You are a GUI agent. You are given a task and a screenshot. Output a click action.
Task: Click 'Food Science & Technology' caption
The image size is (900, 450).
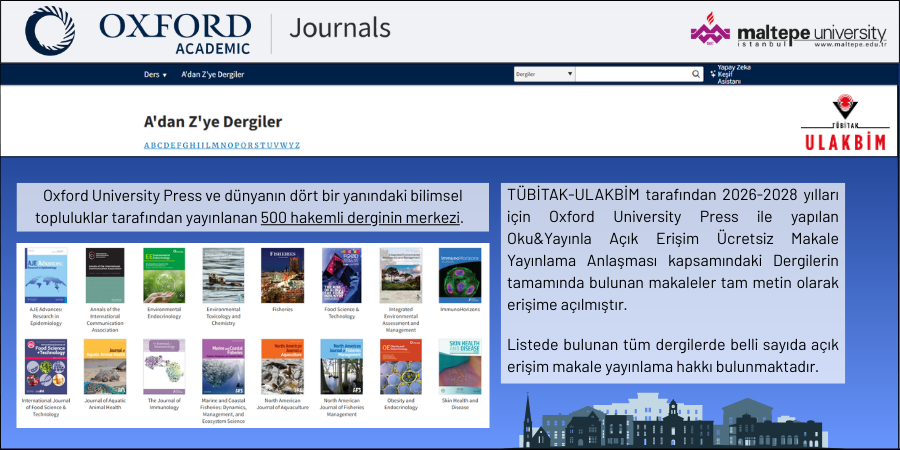(x=342, y=313)
